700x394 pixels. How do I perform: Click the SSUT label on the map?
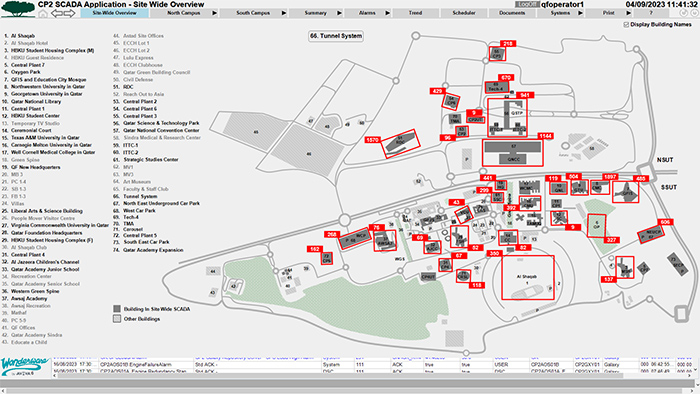(669, 187)
